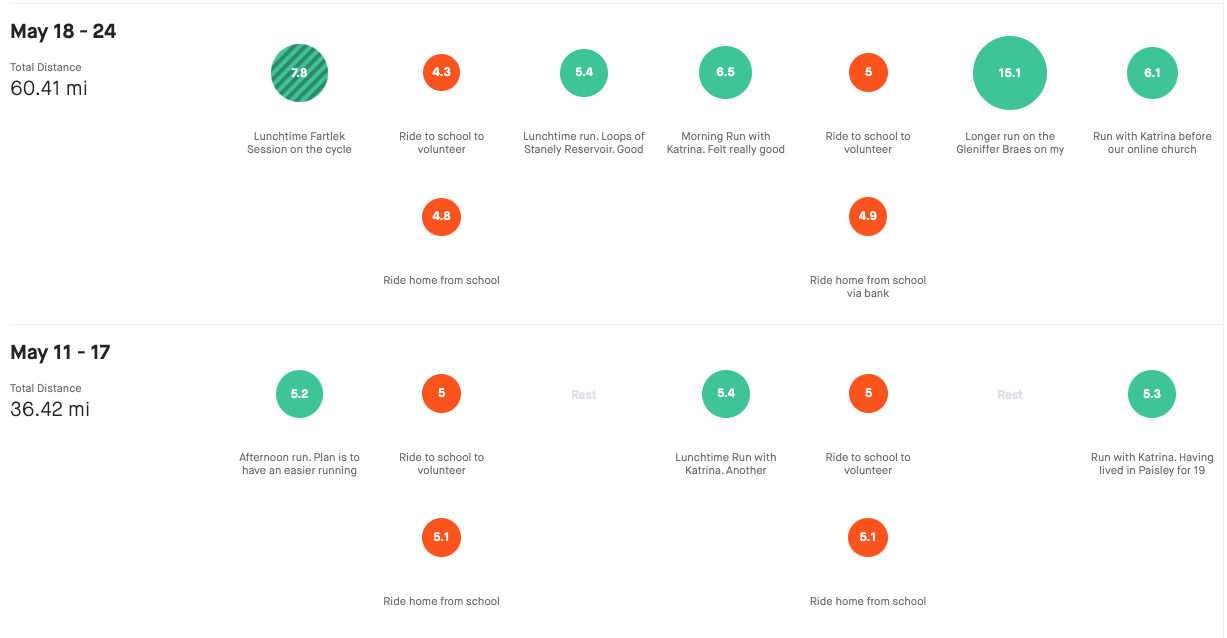Open 'Afternoon run. Plan is to have' activity

pyautogui.click(x=300, y=464)
